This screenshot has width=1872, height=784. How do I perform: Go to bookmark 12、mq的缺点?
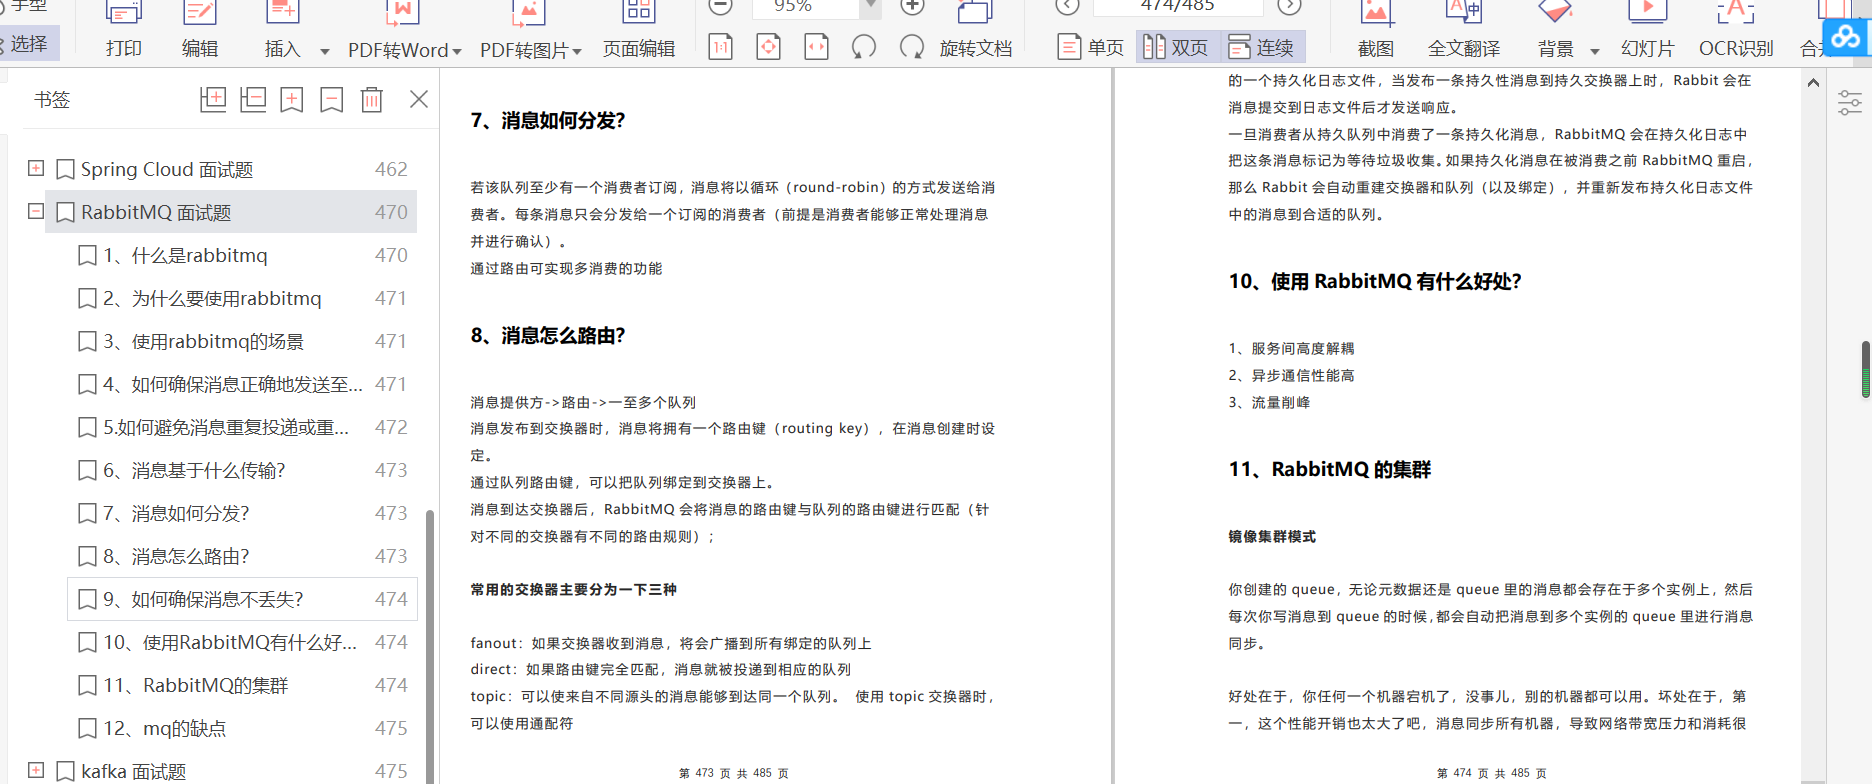click(x=165, y=728)
